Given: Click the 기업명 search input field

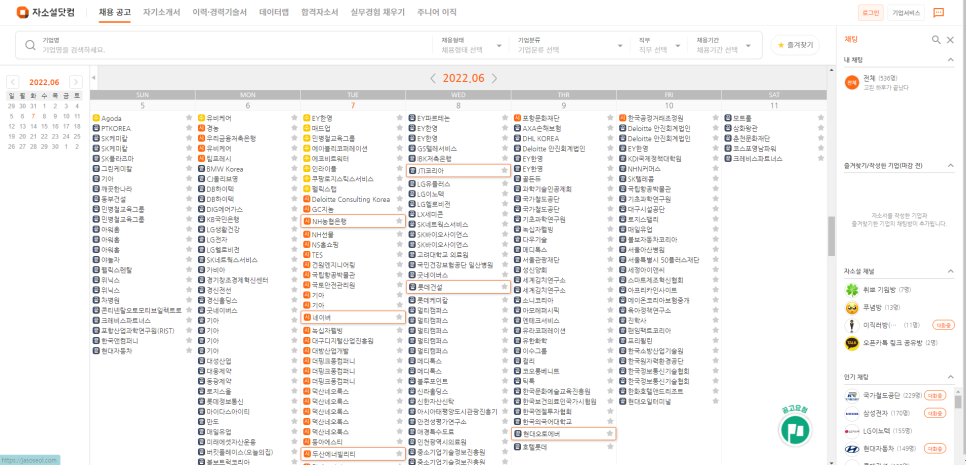Looking at the screenshot, I should 234,45.
